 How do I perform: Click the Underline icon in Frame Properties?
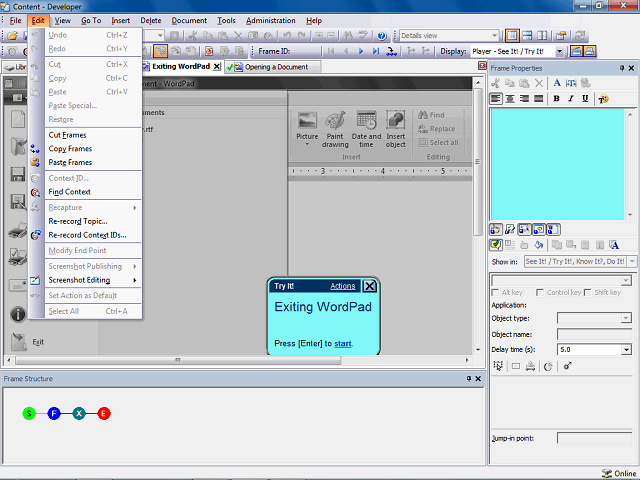click(x=585, y=98)
